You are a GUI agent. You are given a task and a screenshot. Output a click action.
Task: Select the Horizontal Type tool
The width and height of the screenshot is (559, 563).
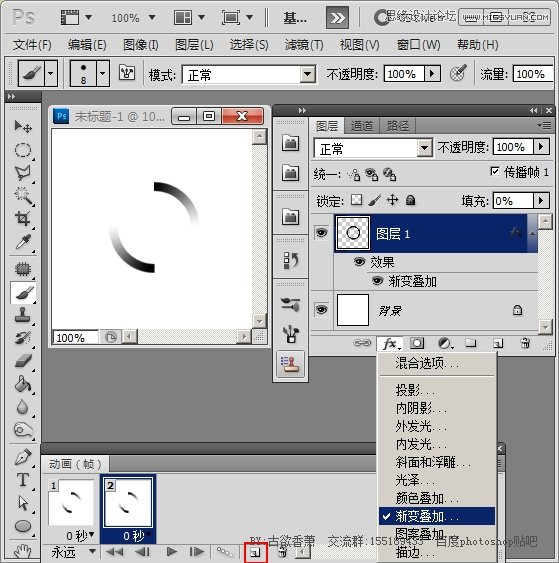tap(23, 480)
